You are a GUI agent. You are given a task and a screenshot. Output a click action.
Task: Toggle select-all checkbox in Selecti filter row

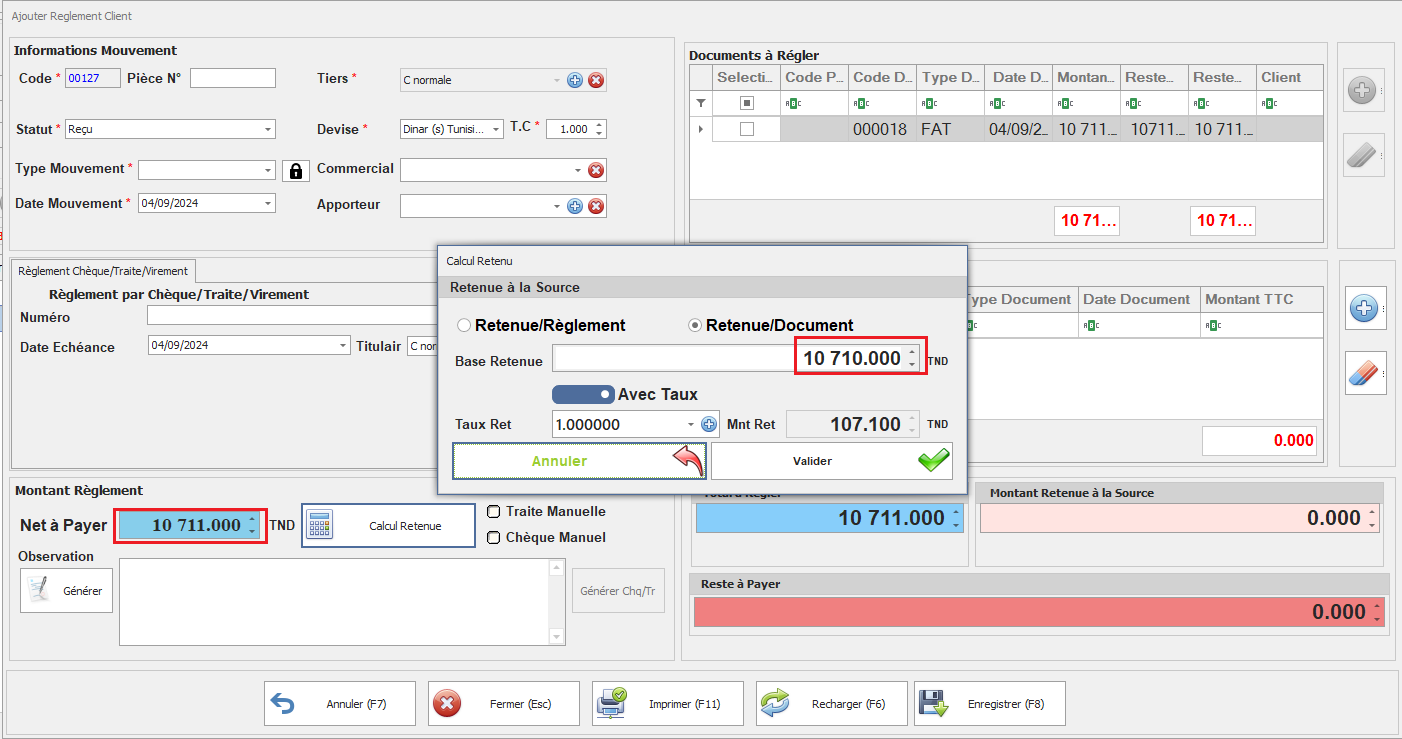point(746,103)
